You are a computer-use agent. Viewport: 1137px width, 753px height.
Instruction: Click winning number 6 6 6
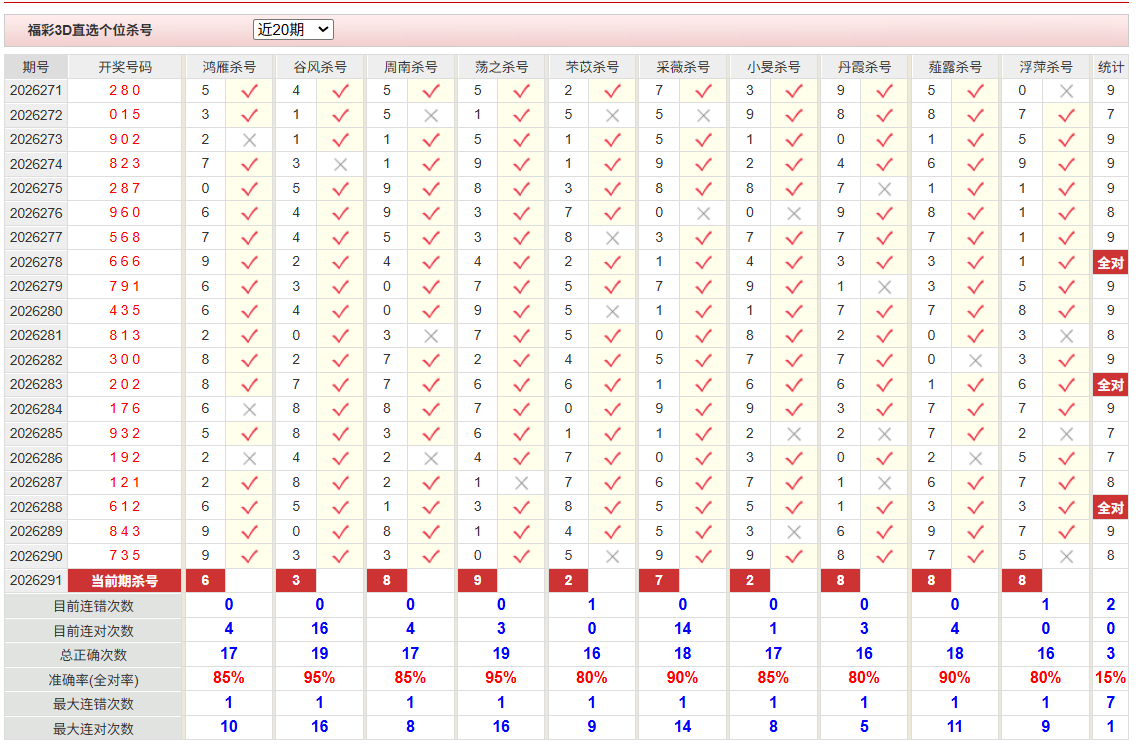(x=125, y=262)
